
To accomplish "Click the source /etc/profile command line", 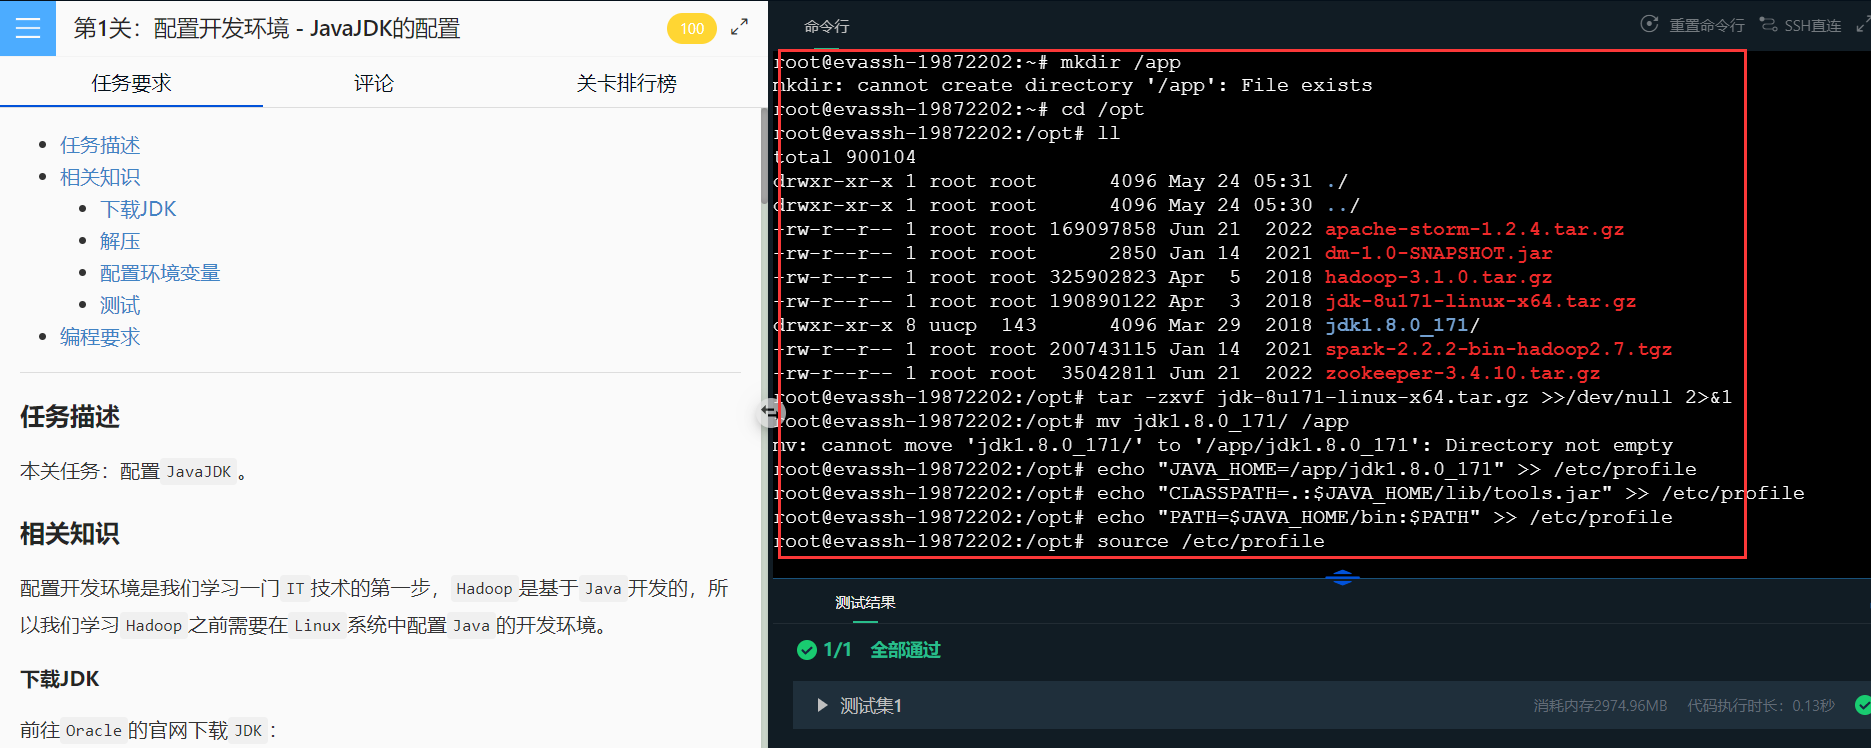I will coord(1049,541).
